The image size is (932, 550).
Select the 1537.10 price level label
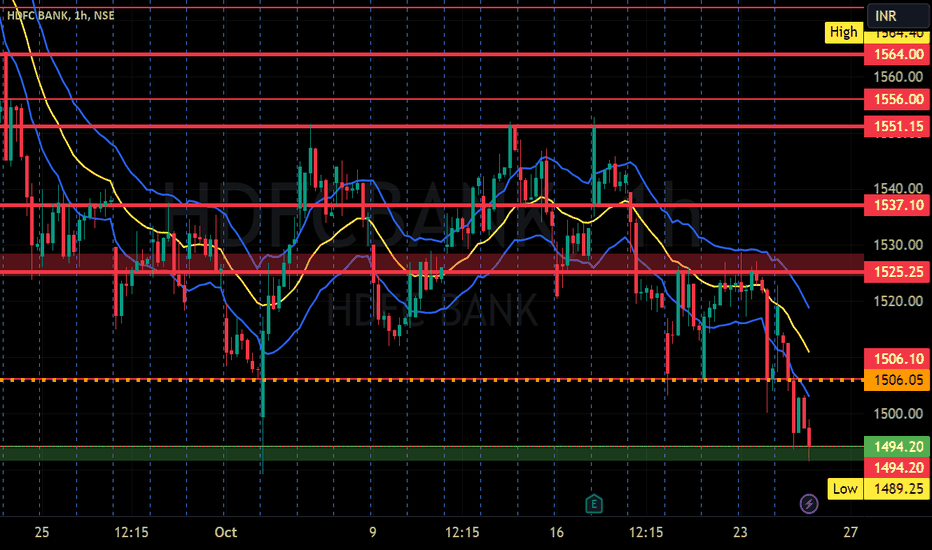pos(897,205)
